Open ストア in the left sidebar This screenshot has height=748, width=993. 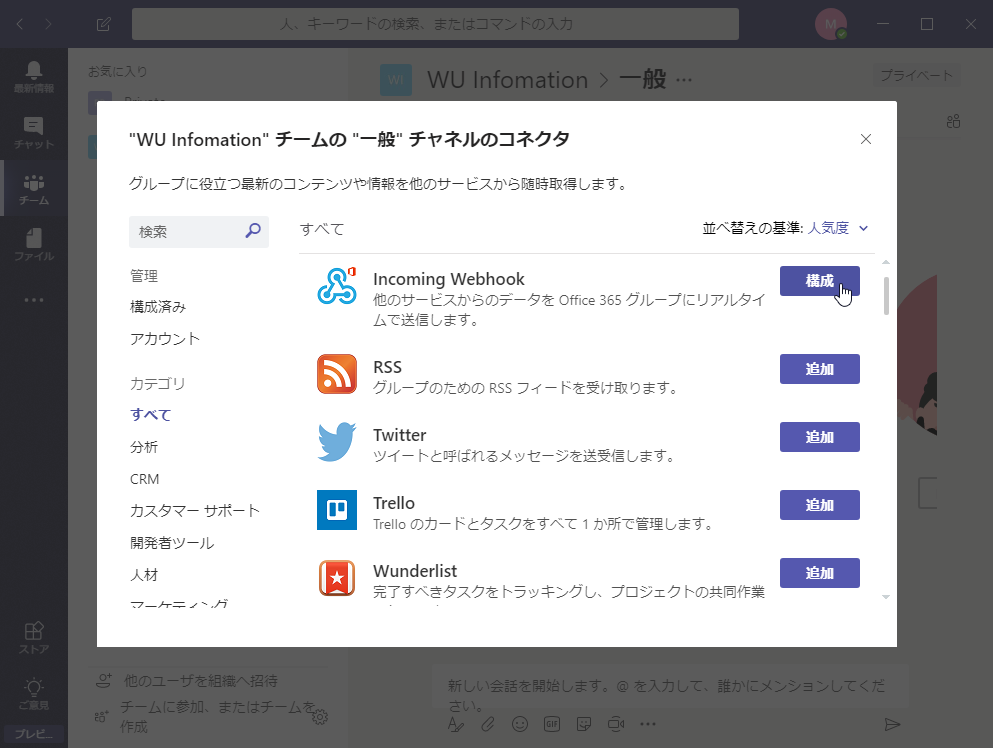pos(34,637)
